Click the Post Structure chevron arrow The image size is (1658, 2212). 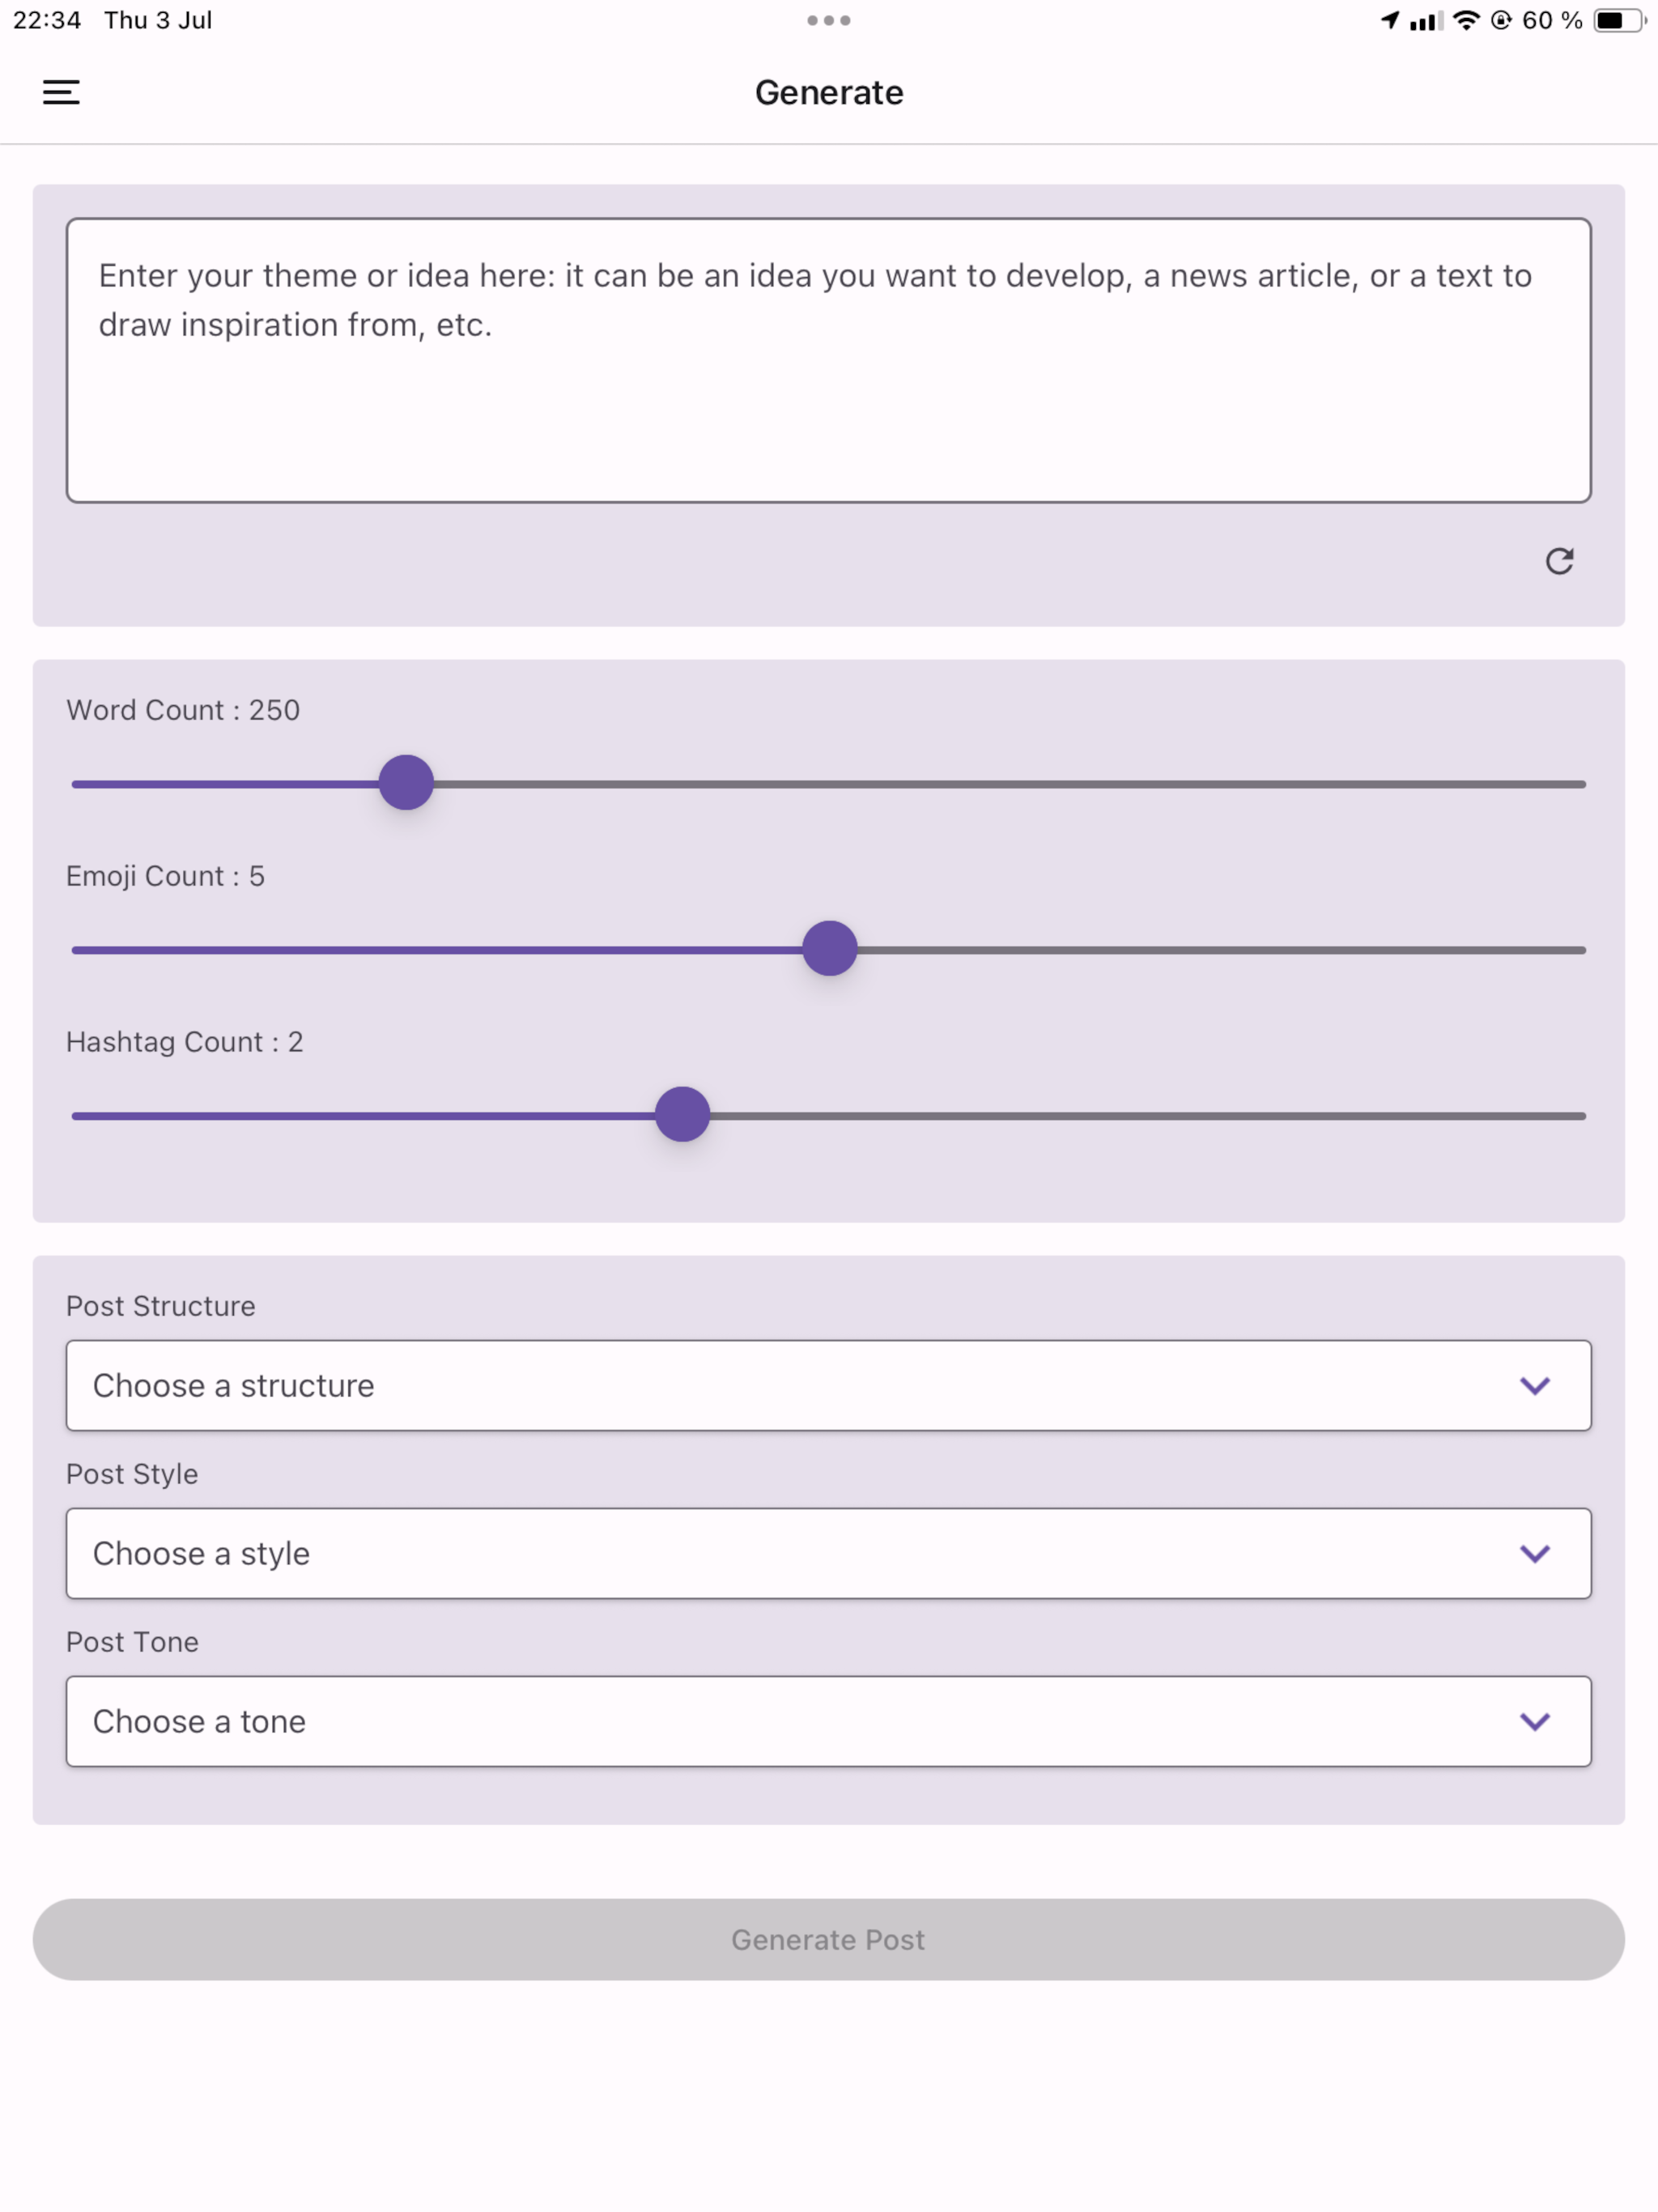point(1535,1386)
